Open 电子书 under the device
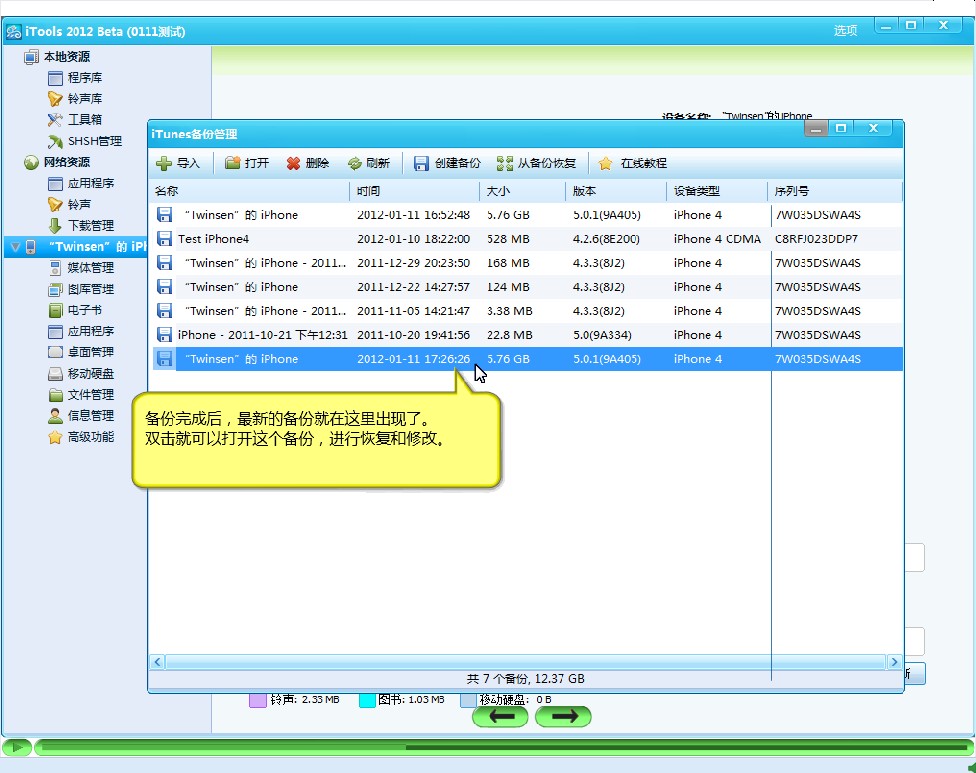Image resolution: width=976 pixels, height=773 pixels. 84,310
